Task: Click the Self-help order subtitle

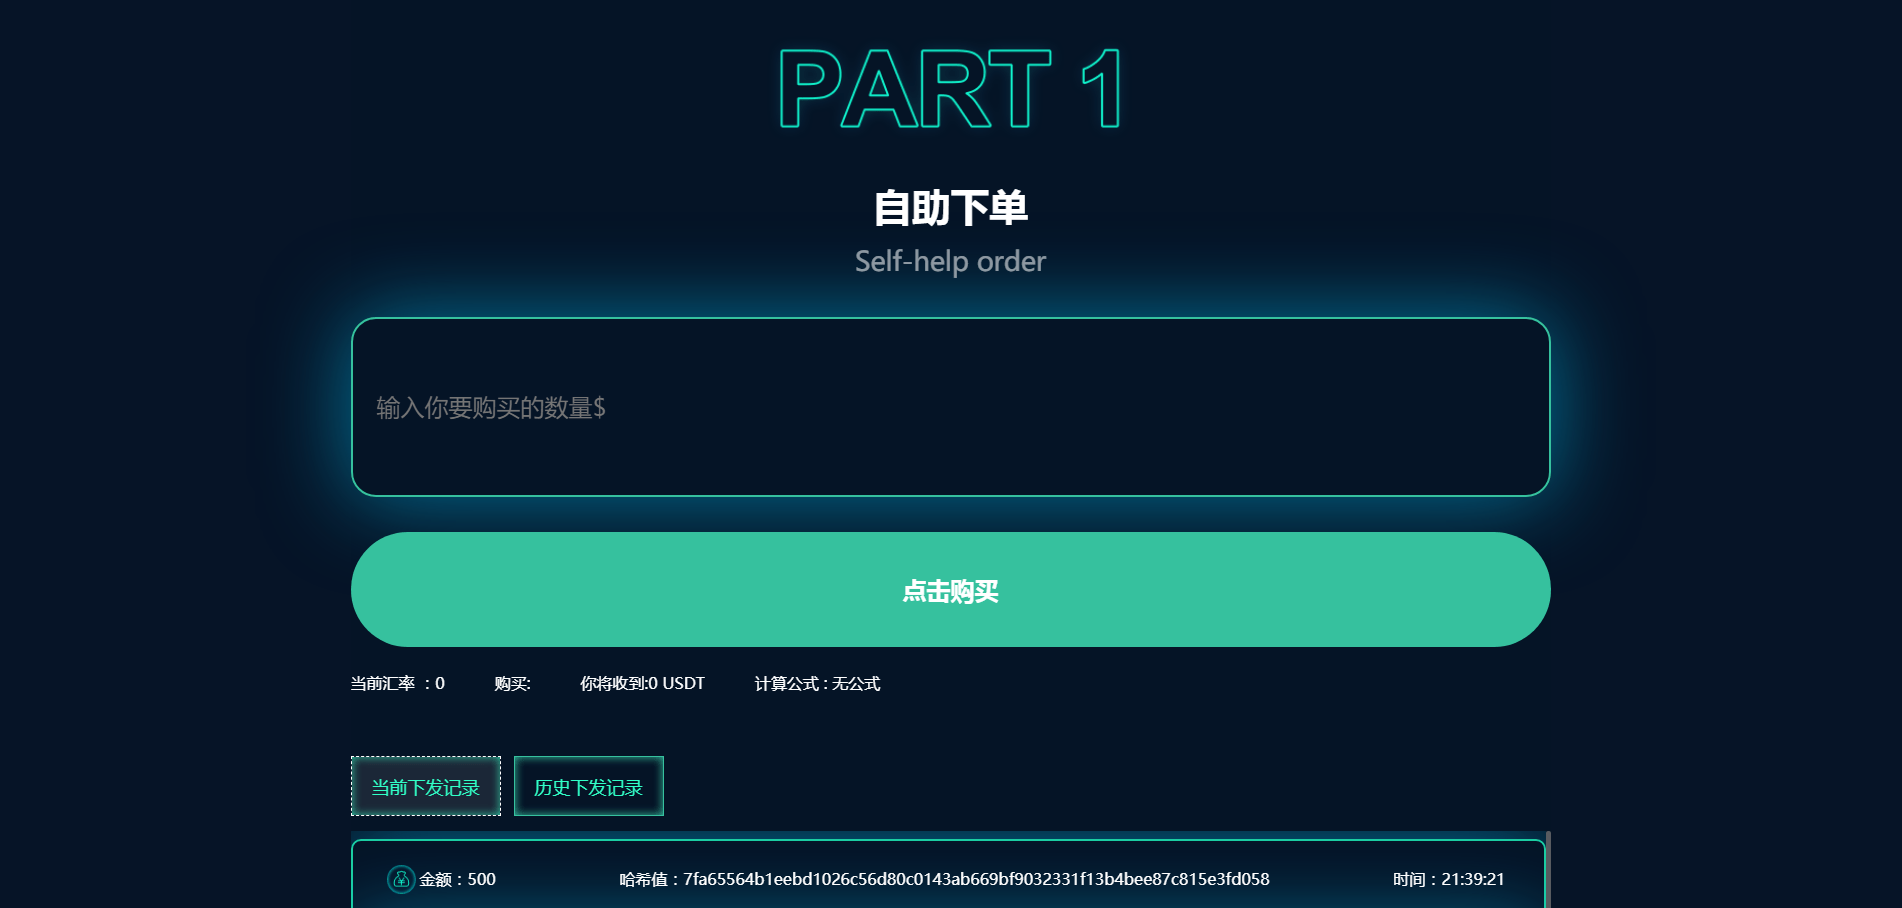Action: (949, 261)
